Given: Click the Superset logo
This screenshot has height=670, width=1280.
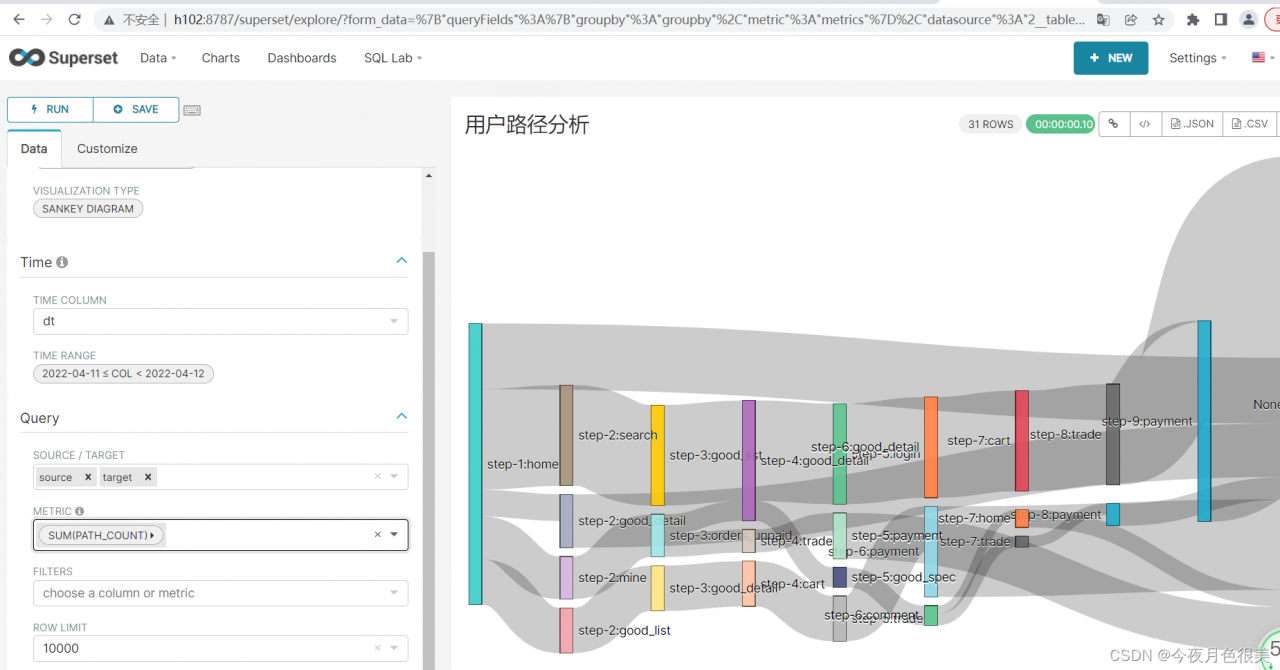Looking at the screenshot, I should 63,58.
